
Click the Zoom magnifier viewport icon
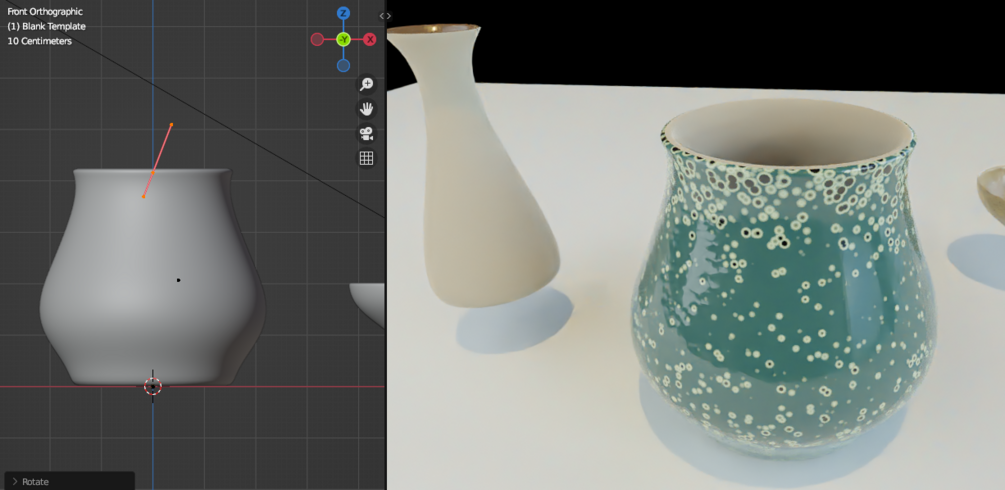coord(366,84)
